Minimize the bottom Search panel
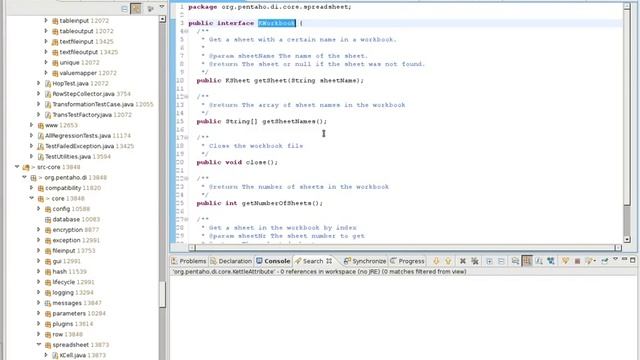 point(624,260)
